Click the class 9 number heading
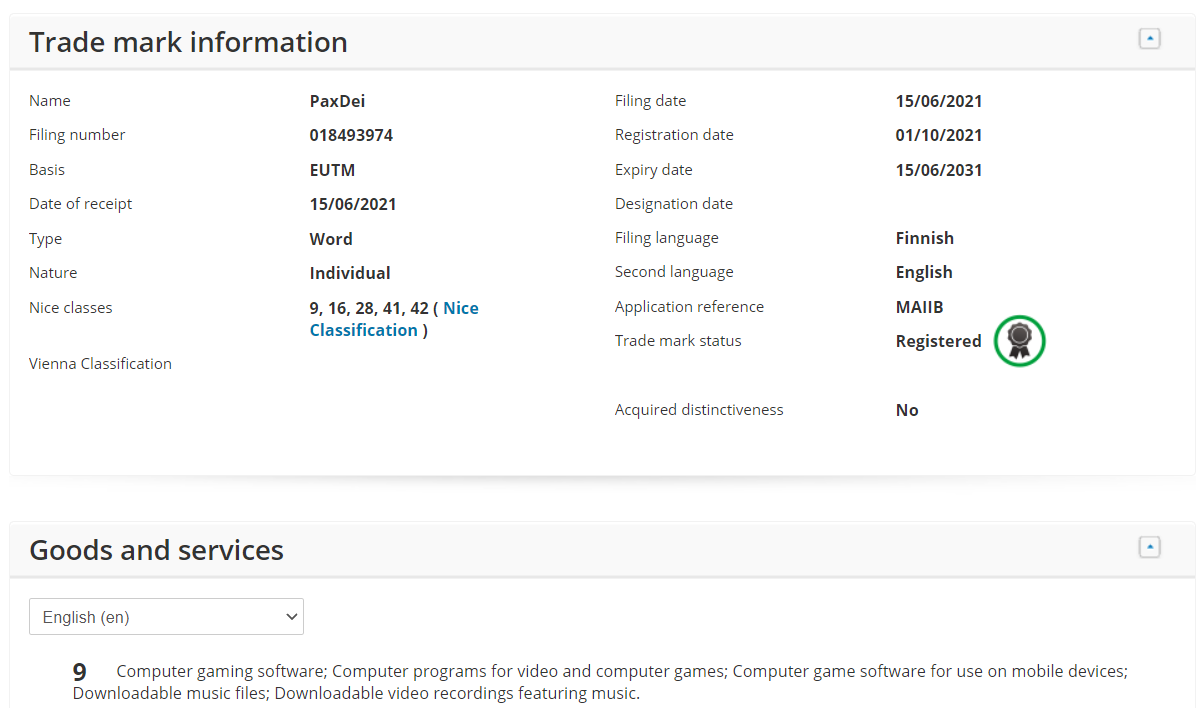The height and width of the screenshot is (708, 1202). point(79,672)
